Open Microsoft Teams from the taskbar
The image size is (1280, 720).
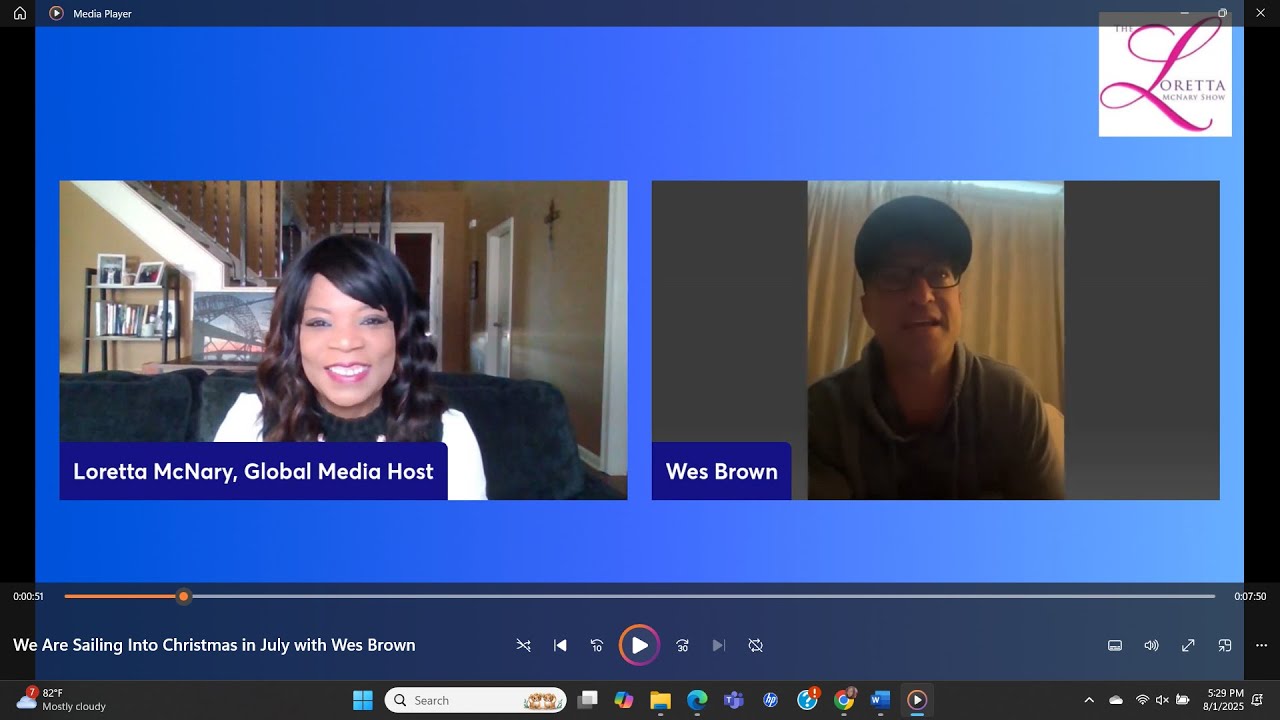[734, 700]
